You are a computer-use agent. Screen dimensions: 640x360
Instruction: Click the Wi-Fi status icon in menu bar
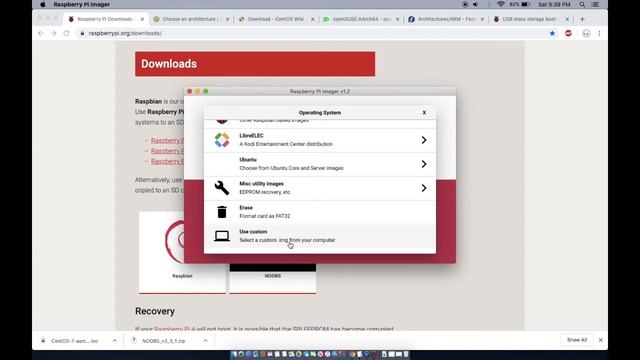coord(500,4)
